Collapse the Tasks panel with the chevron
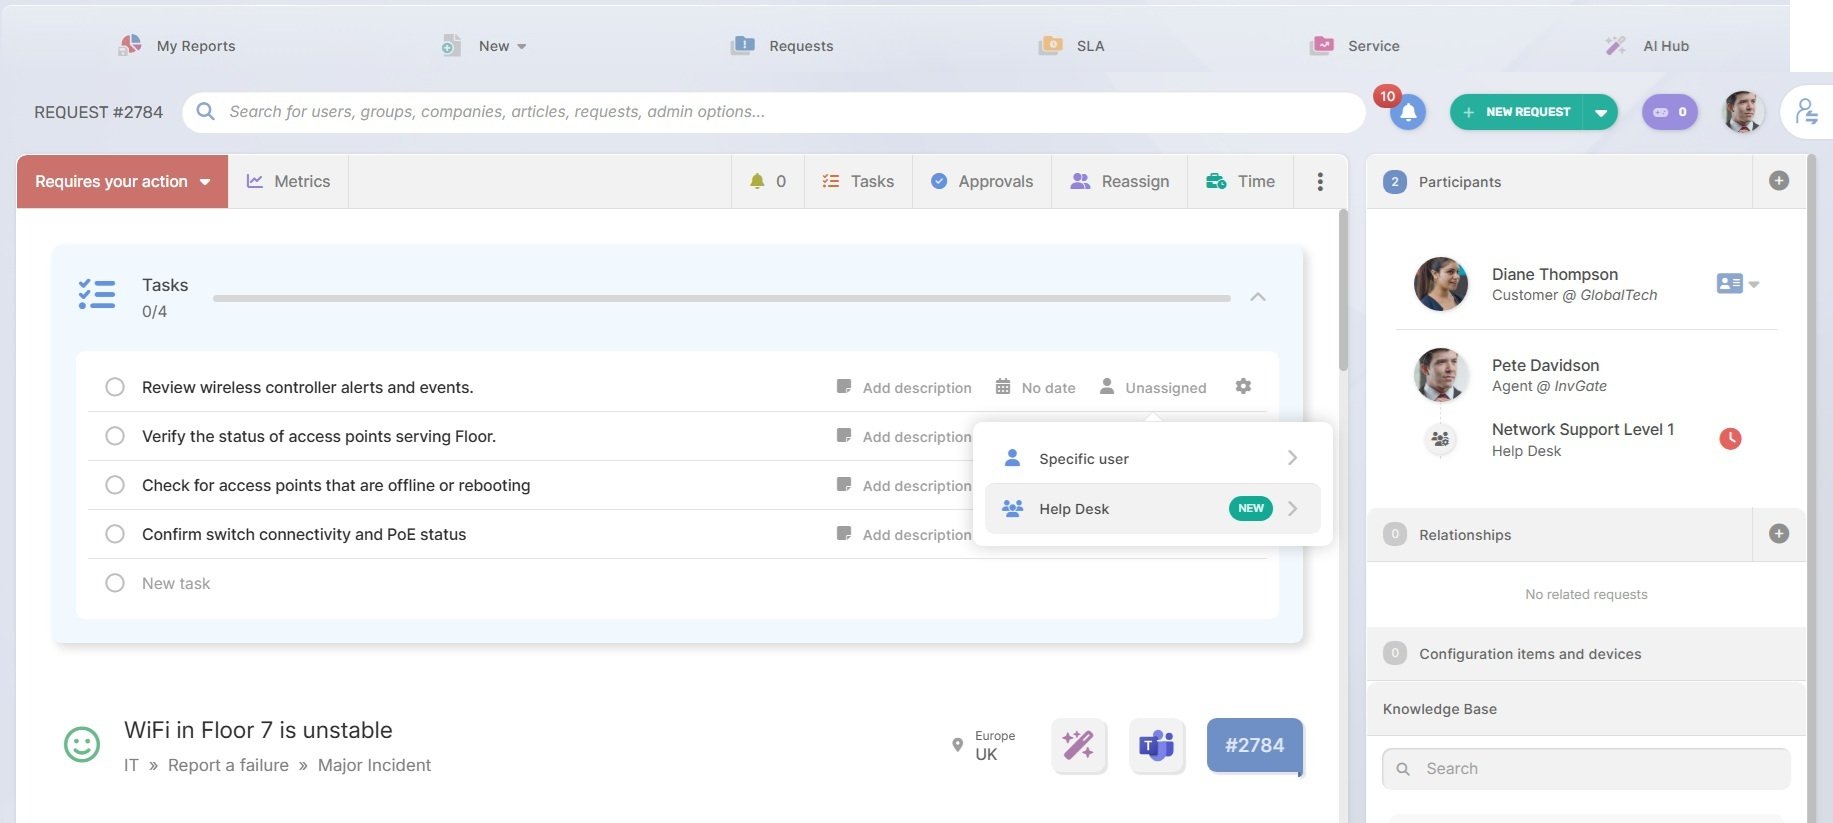The height and width of the screenshot is (823, 1833). click(x=1258, y=297)
